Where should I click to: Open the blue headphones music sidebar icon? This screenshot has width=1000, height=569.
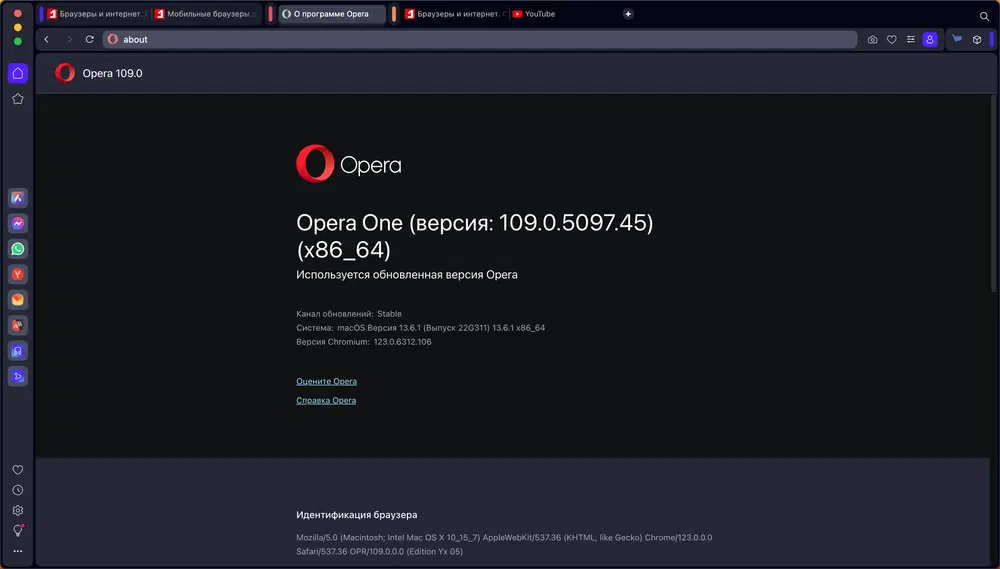pos(18,351)
